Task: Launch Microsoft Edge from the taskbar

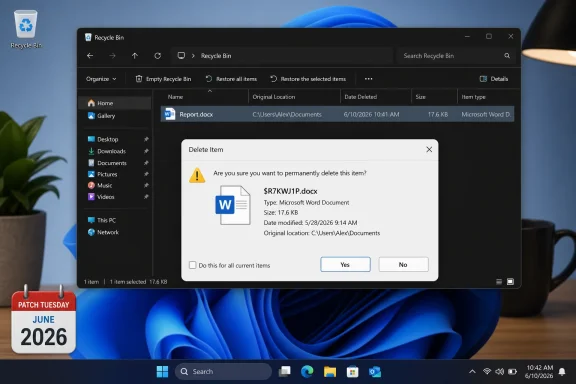Action: click(307, 372)
